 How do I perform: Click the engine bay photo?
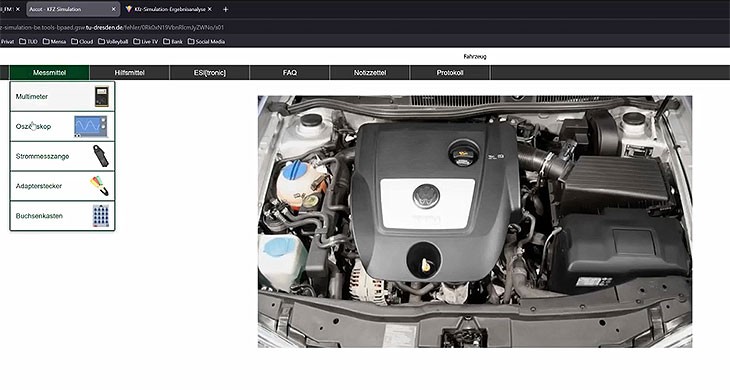pyautogui.click(x=475, y=222)
